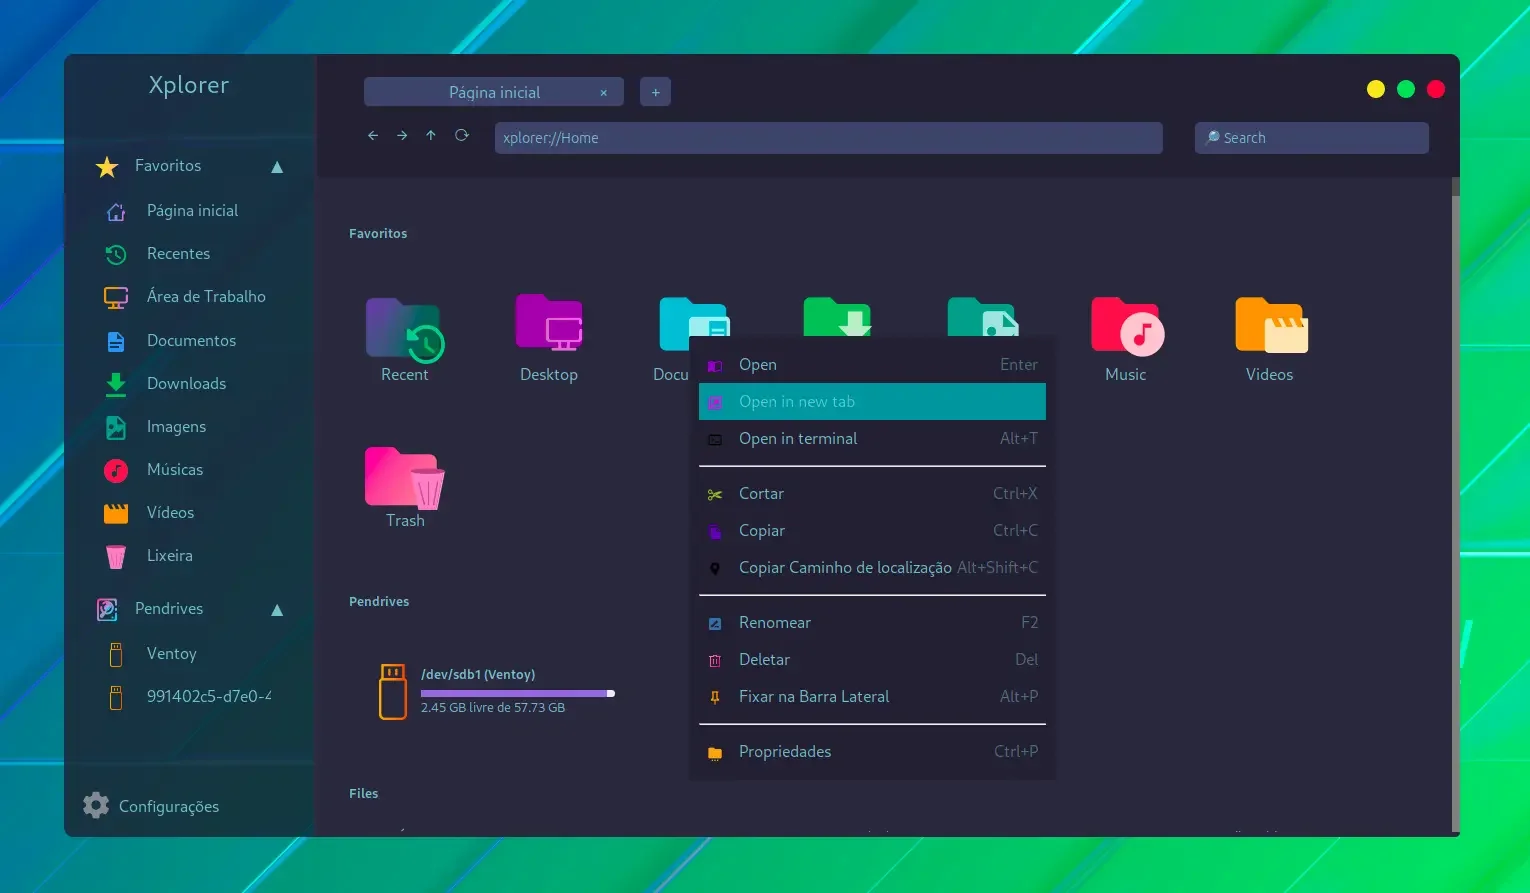Open the green Downloads folder icon
Image resolution: width=1530 pixels, height=893 pixels.
tap(838, 315)
